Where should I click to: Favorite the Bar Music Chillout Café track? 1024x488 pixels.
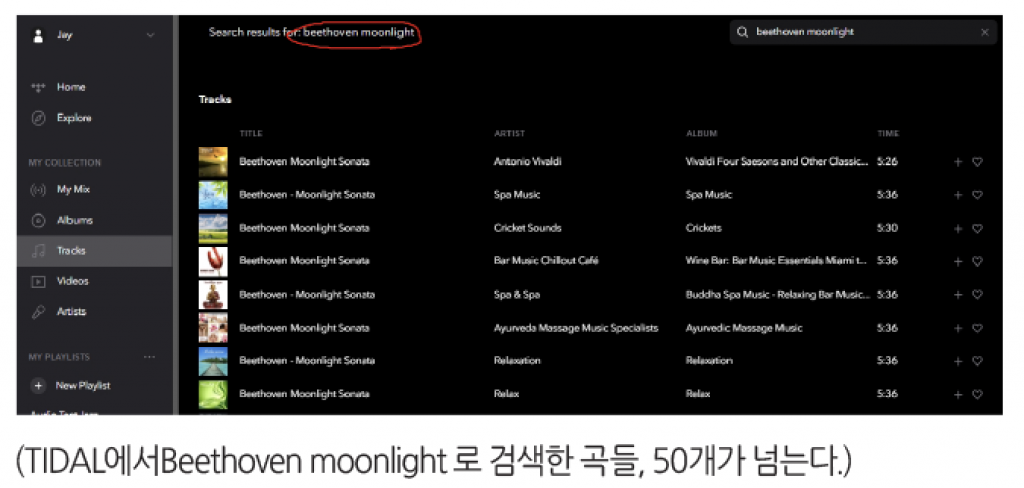(978, 261)
